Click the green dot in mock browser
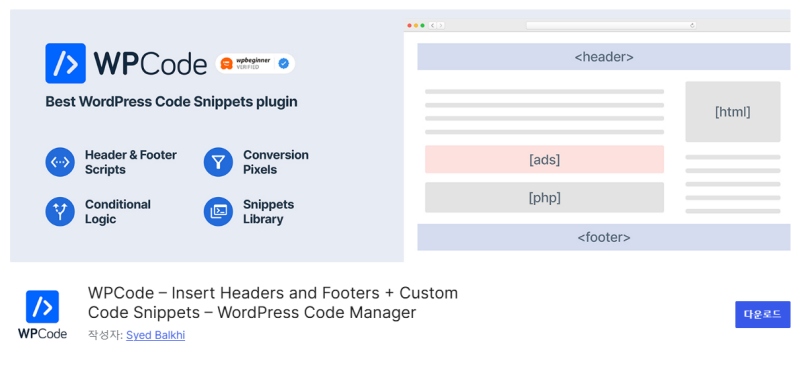800x367 pixels. (x=422, y=25)
